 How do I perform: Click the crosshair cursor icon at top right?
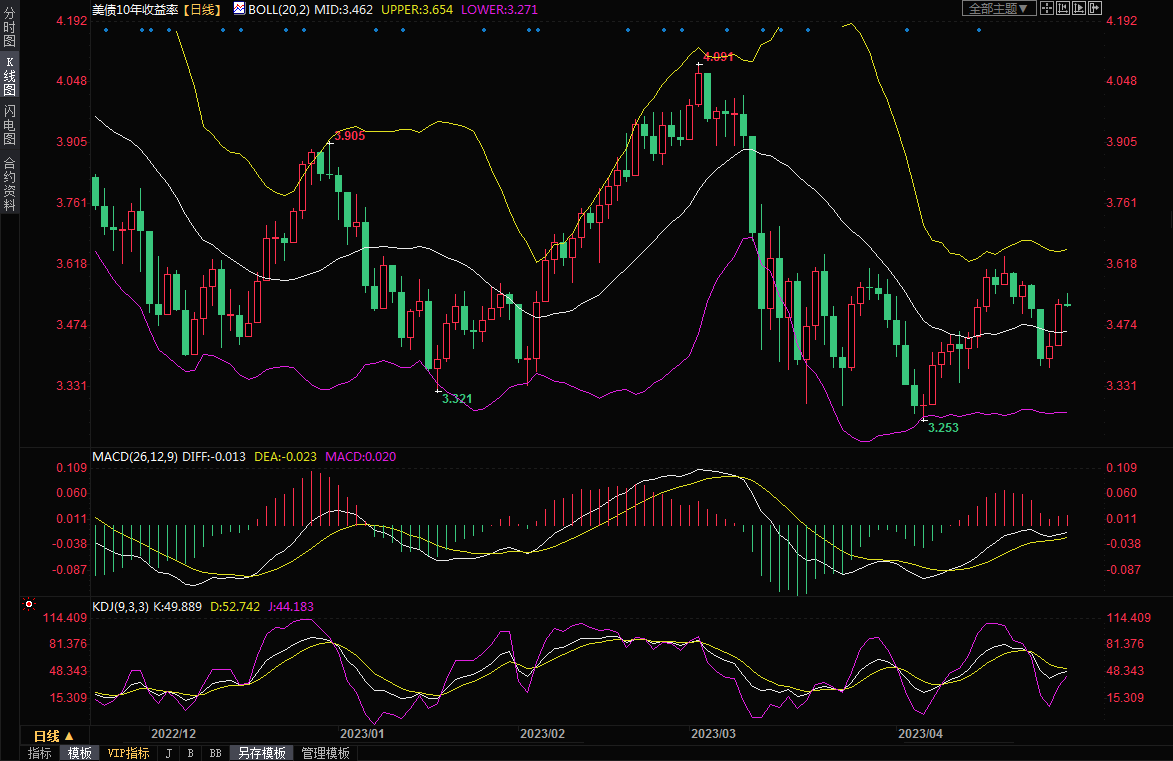tap(1046, 8)
